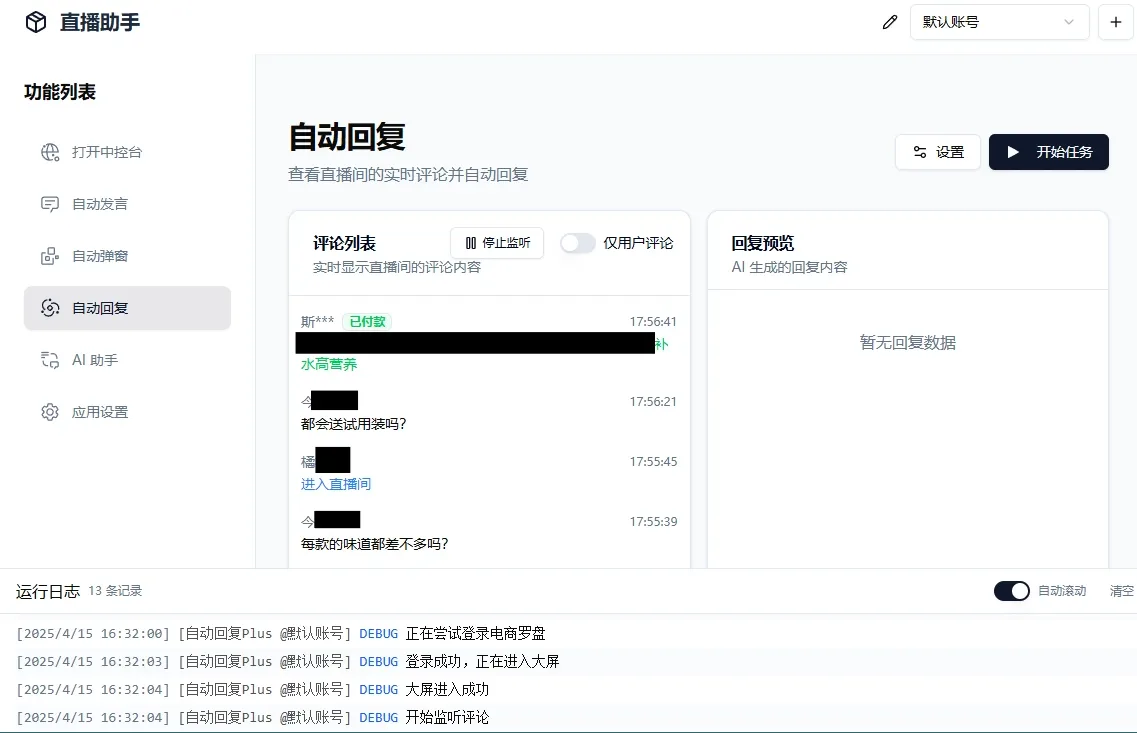Open the 默认账号 account dropdown
1137x733 pixels.
tap(999, 22)
